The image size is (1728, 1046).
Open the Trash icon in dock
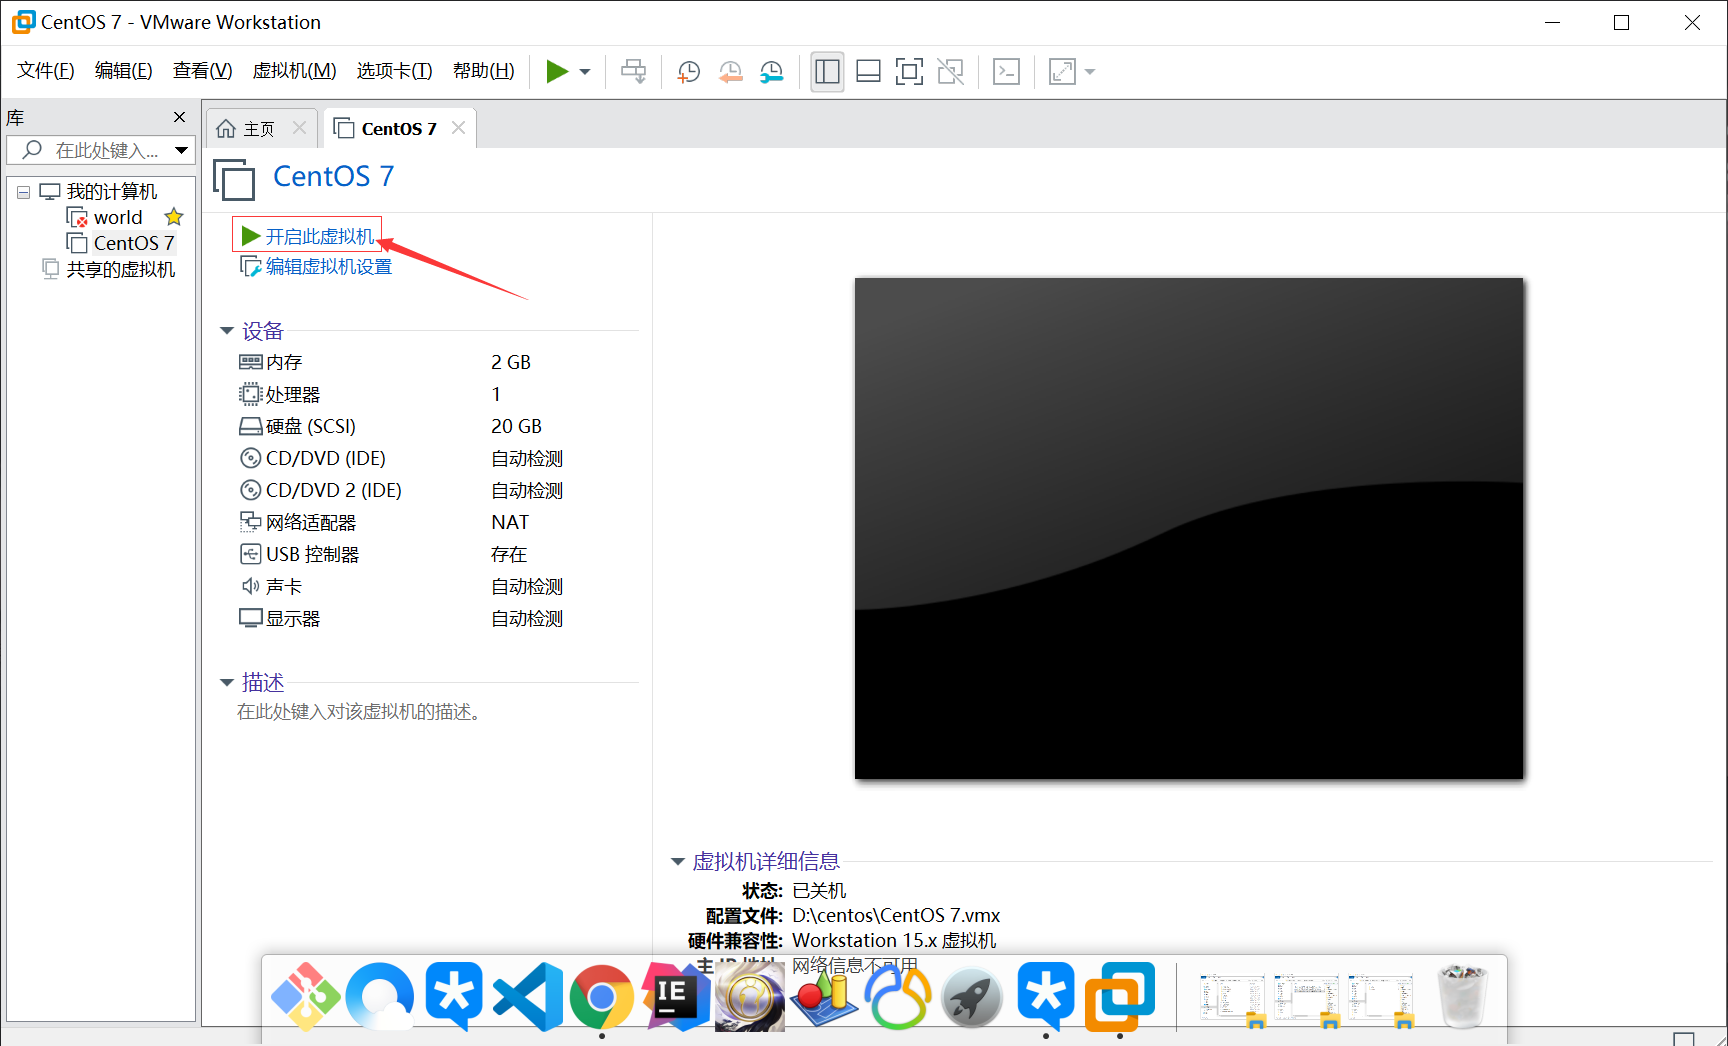[1463, 996]
